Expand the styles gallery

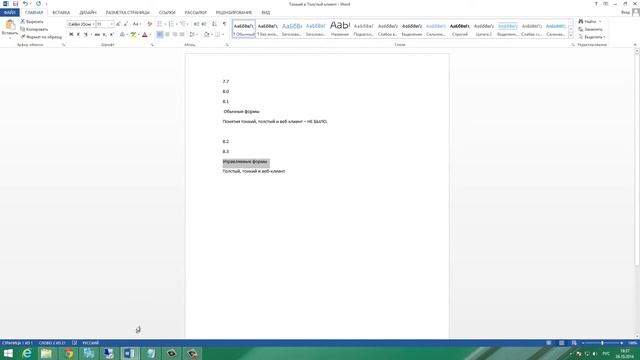coord(571,36)
